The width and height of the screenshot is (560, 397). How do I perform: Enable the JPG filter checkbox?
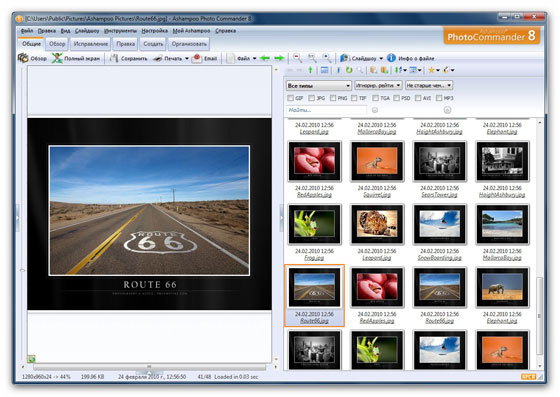(311, 98)
